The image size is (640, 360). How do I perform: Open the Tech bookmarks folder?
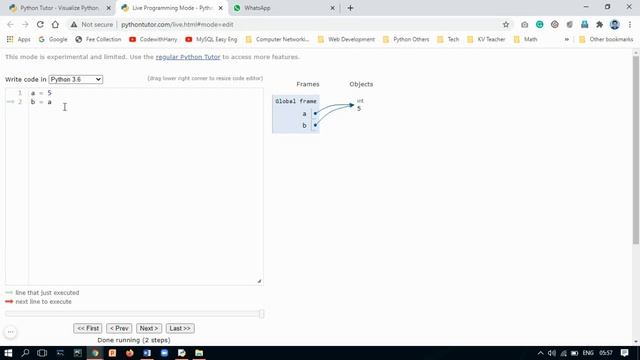(x=448, y=39)
